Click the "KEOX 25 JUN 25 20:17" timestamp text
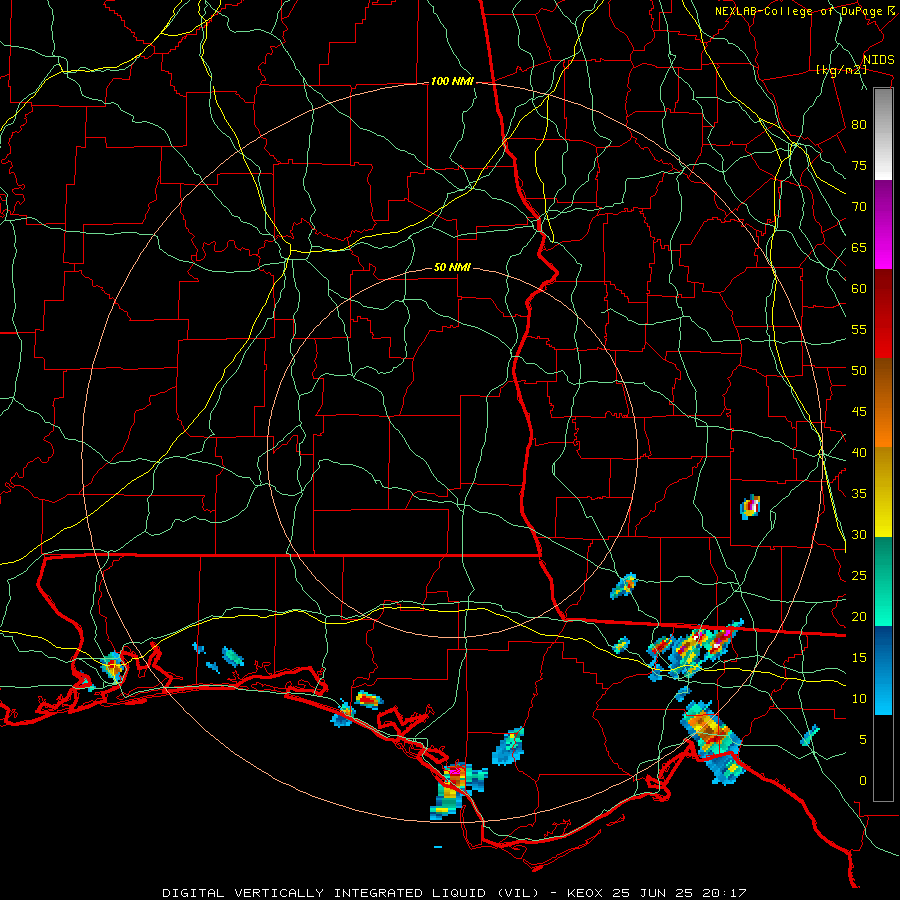The image size is (900, 900). click(657, 893)
